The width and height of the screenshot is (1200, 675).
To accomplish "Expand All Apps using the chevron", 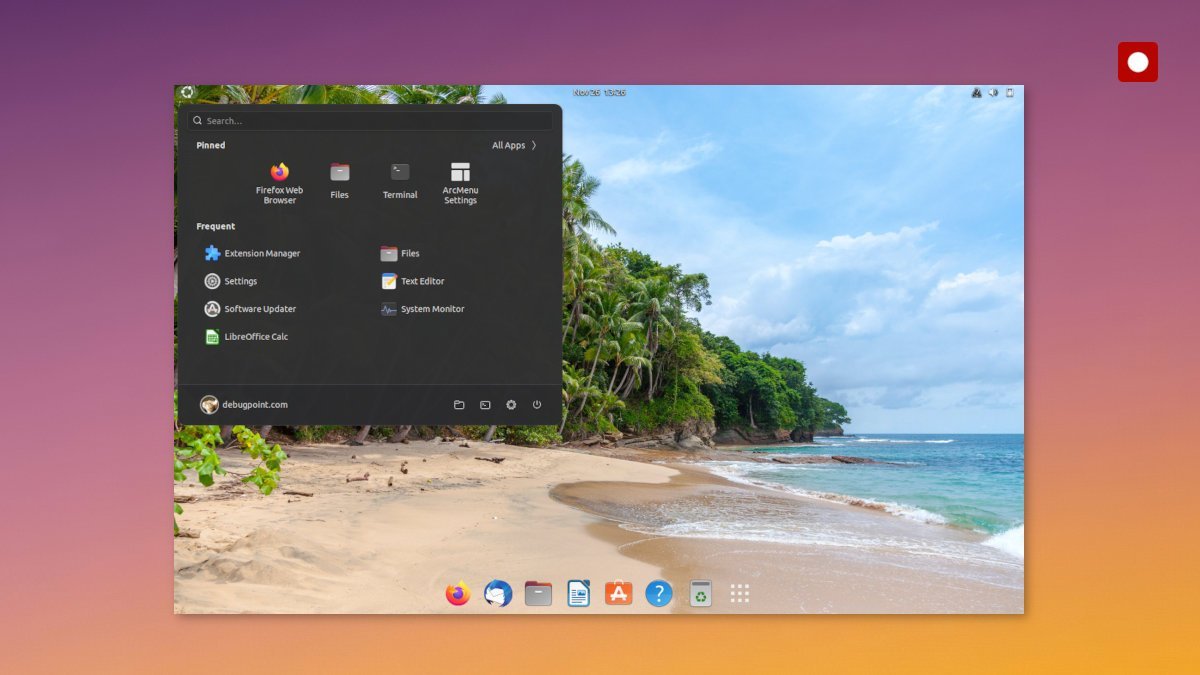I will 513,145.
